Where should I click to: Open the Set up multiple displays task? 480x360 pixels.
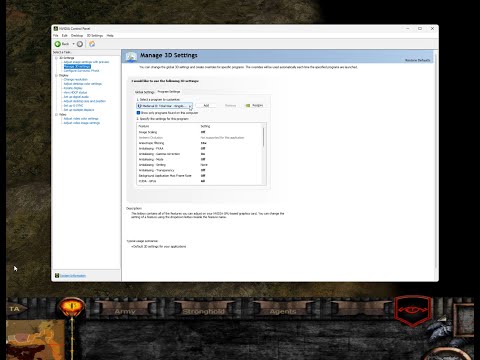79,110
